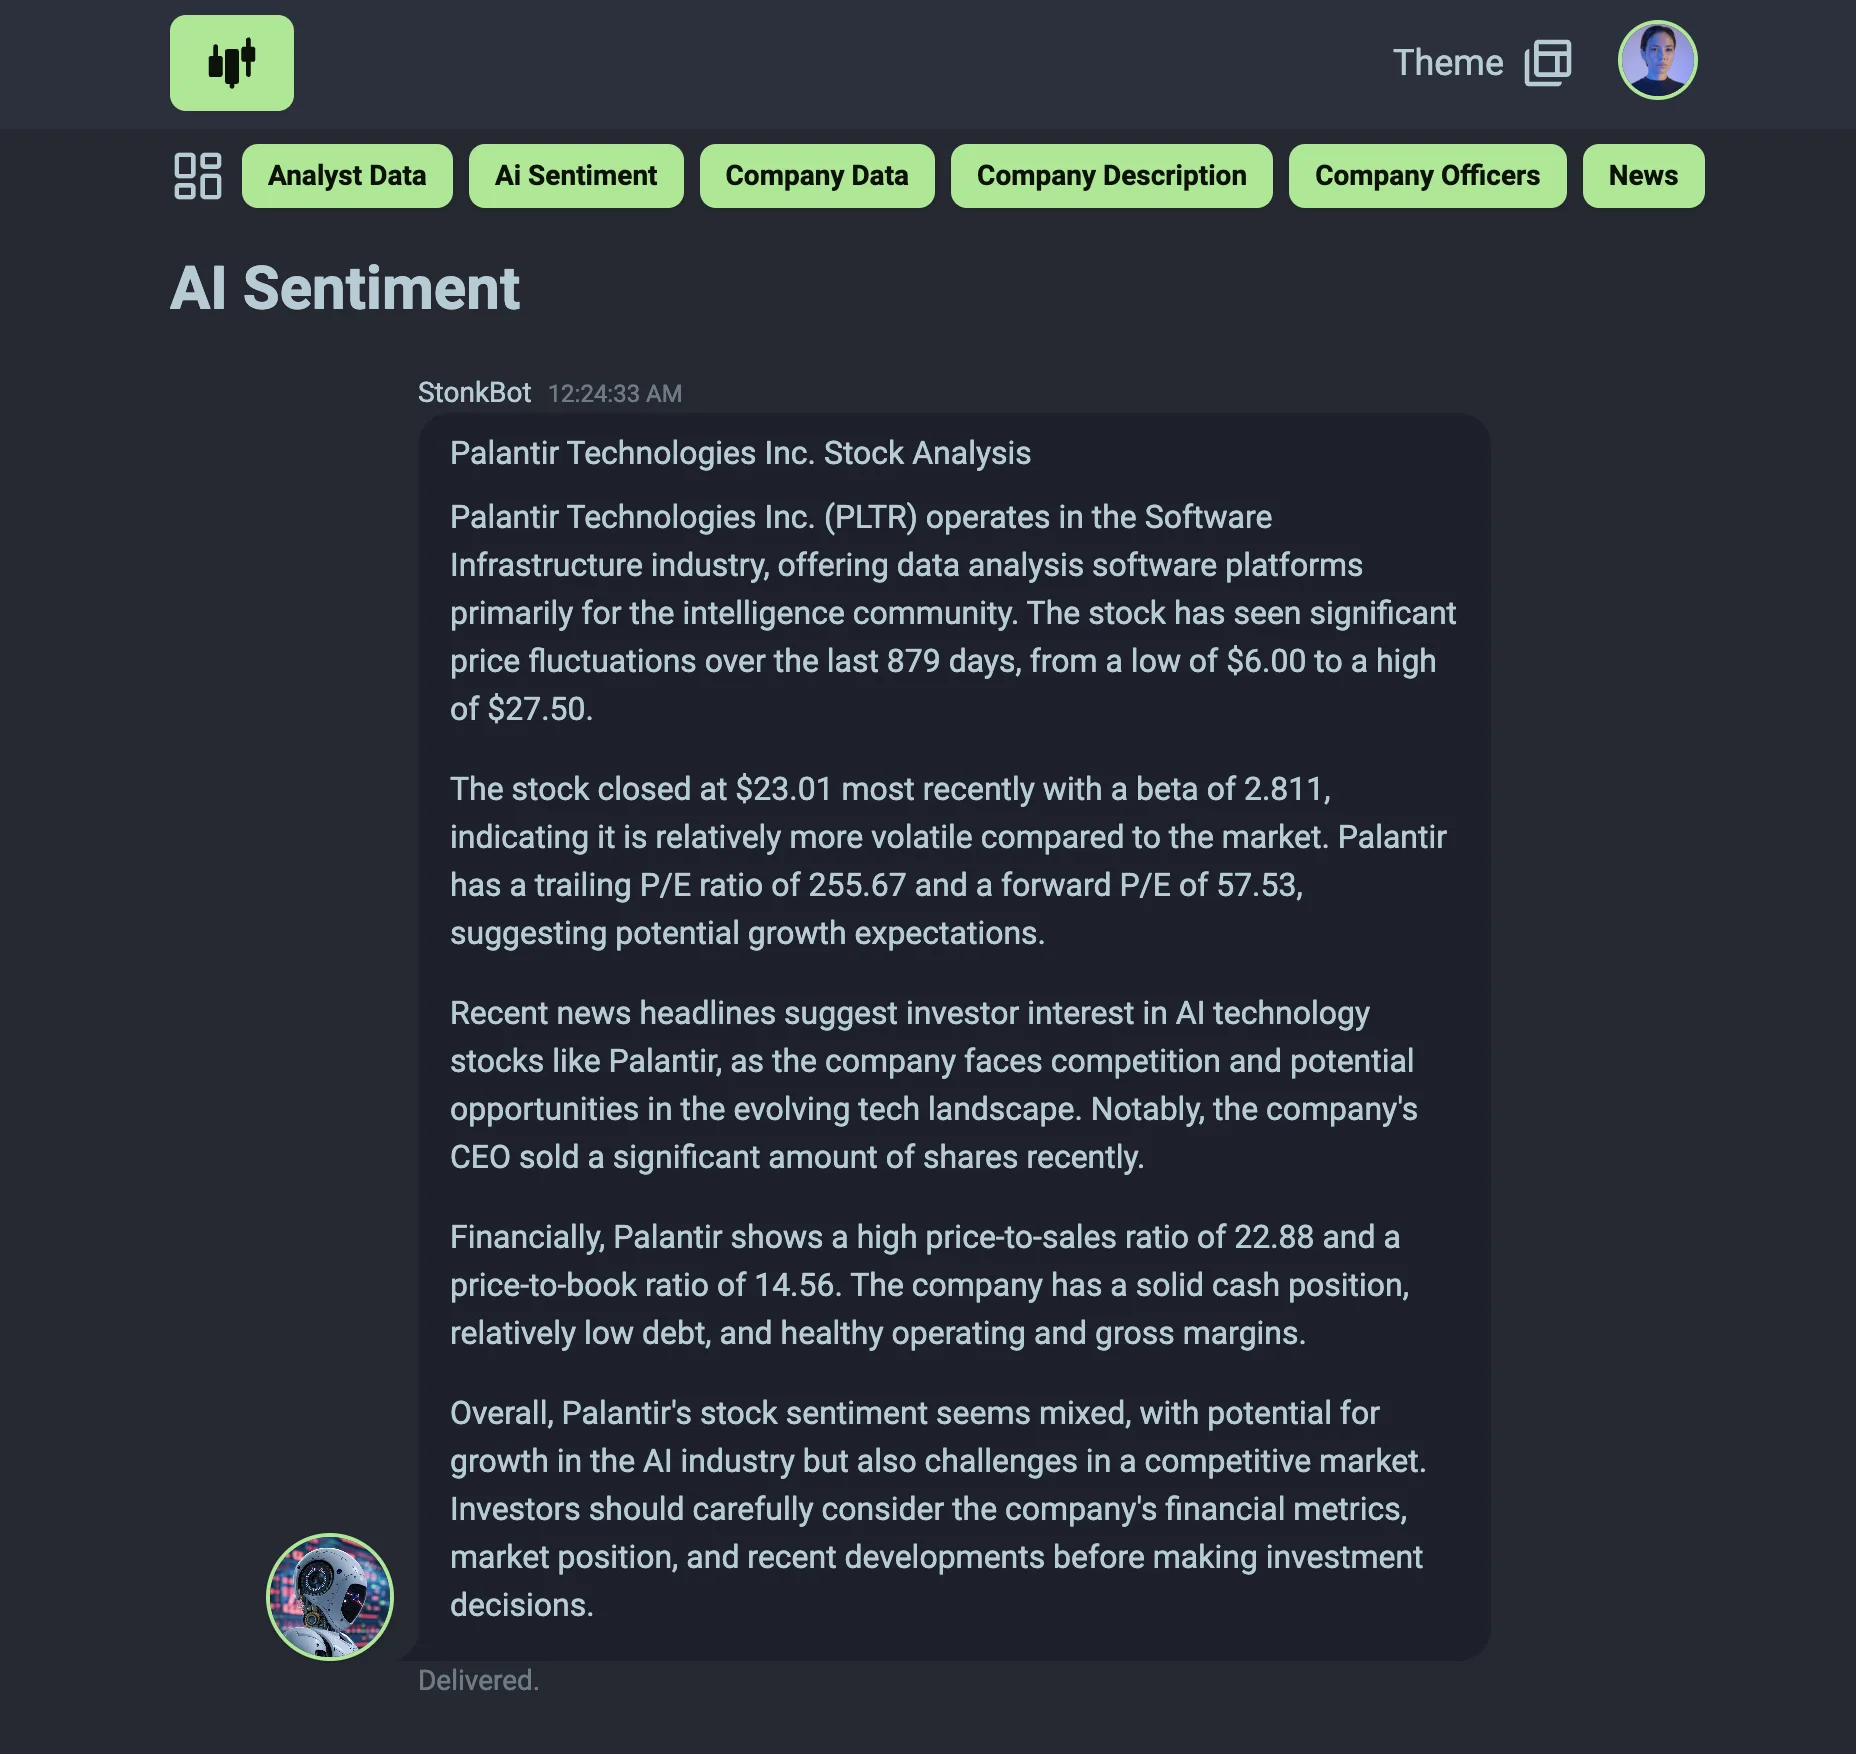Click the Palantir Stock Analysis message title
Image resolution: width=1856 pixels, height=1754 pixels.
click(740, 453)
